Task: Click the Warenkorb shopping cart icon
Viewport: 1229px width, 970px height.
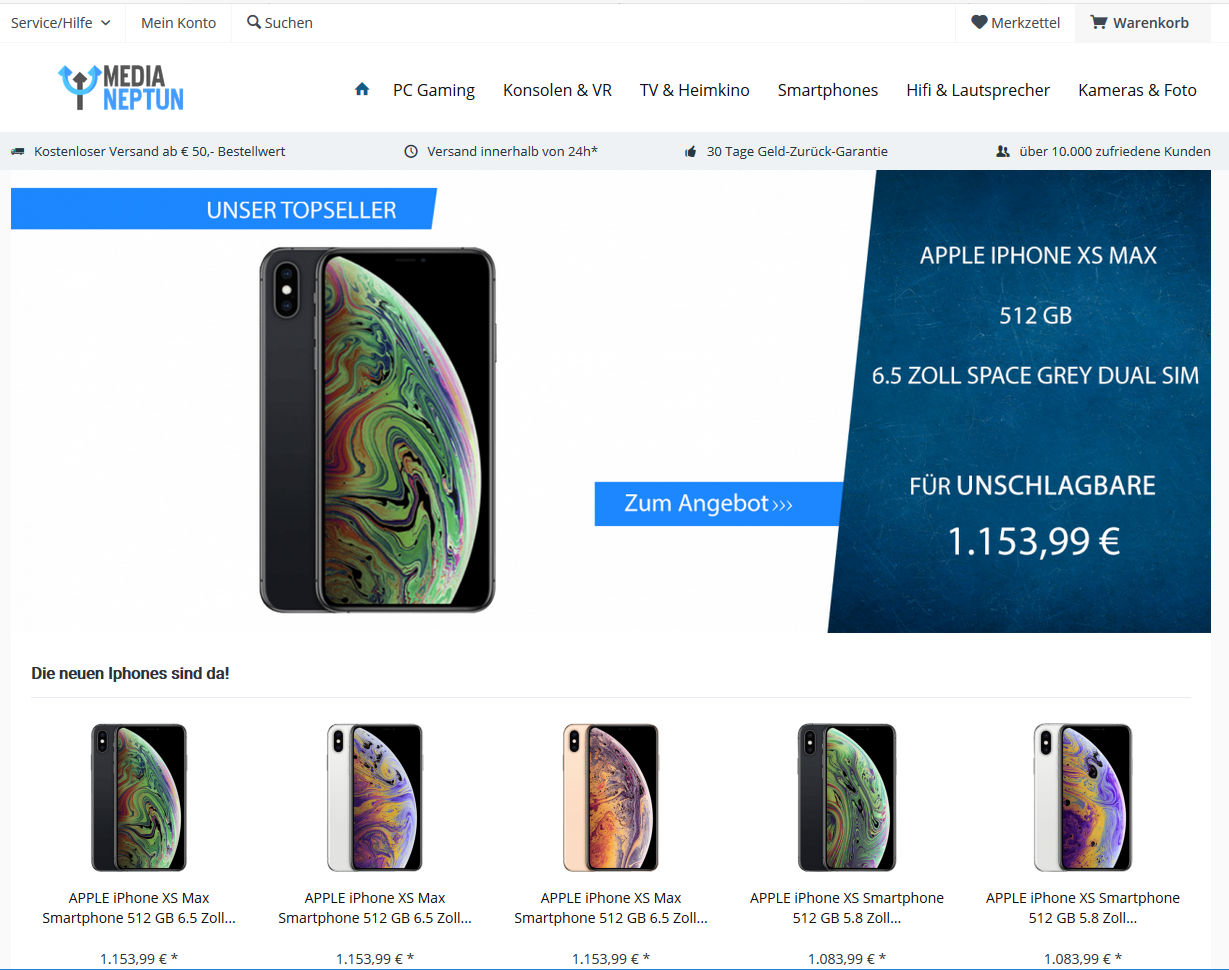Action: (1099, 22)
